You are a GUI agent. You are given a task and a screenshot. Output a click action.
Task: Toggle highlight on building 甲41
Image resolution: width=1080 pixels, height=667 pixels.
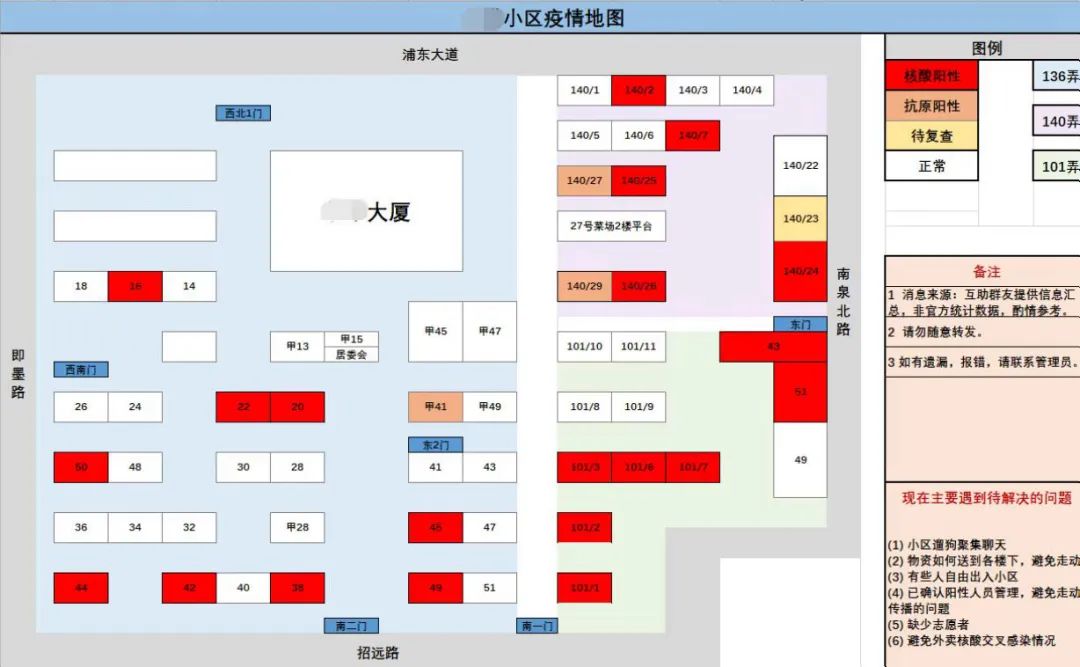click(434, 407)
